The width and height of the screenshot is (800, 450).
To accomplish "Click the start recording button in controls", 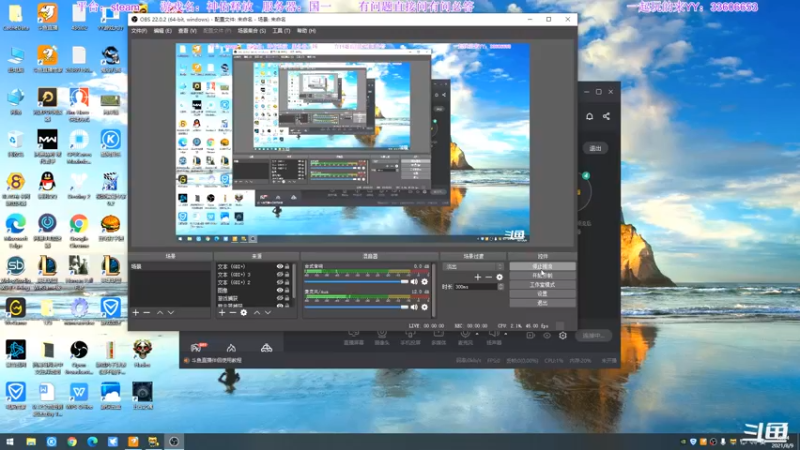I will click(x=542, y=276).
